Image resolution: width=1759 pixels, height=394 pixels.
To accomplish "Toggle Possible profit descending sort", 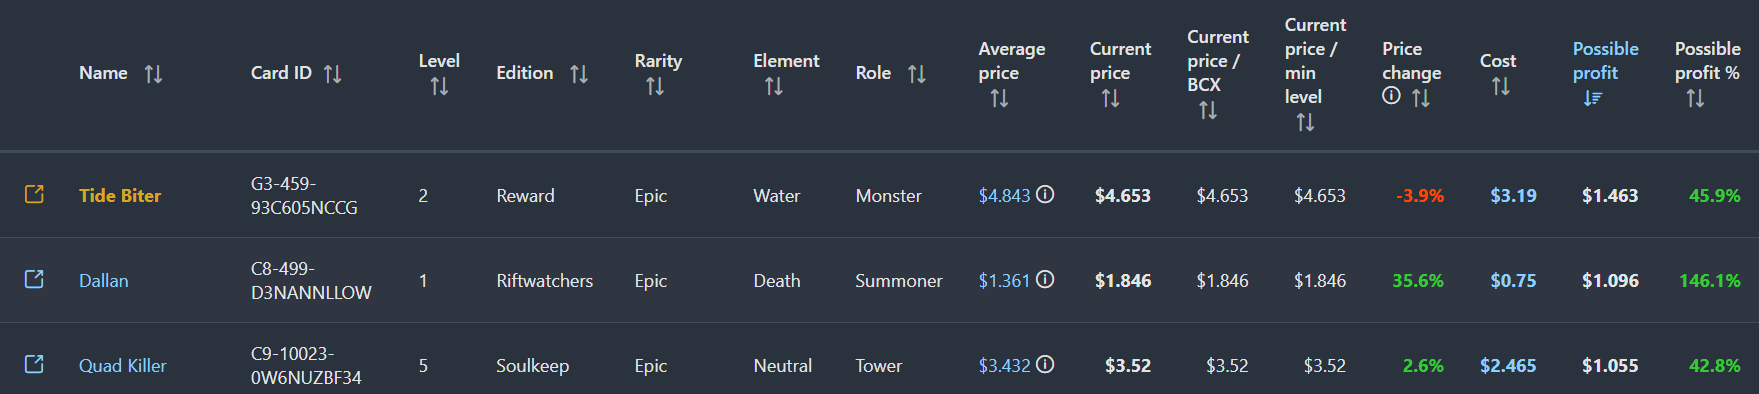I will (x=1593, y=98).
